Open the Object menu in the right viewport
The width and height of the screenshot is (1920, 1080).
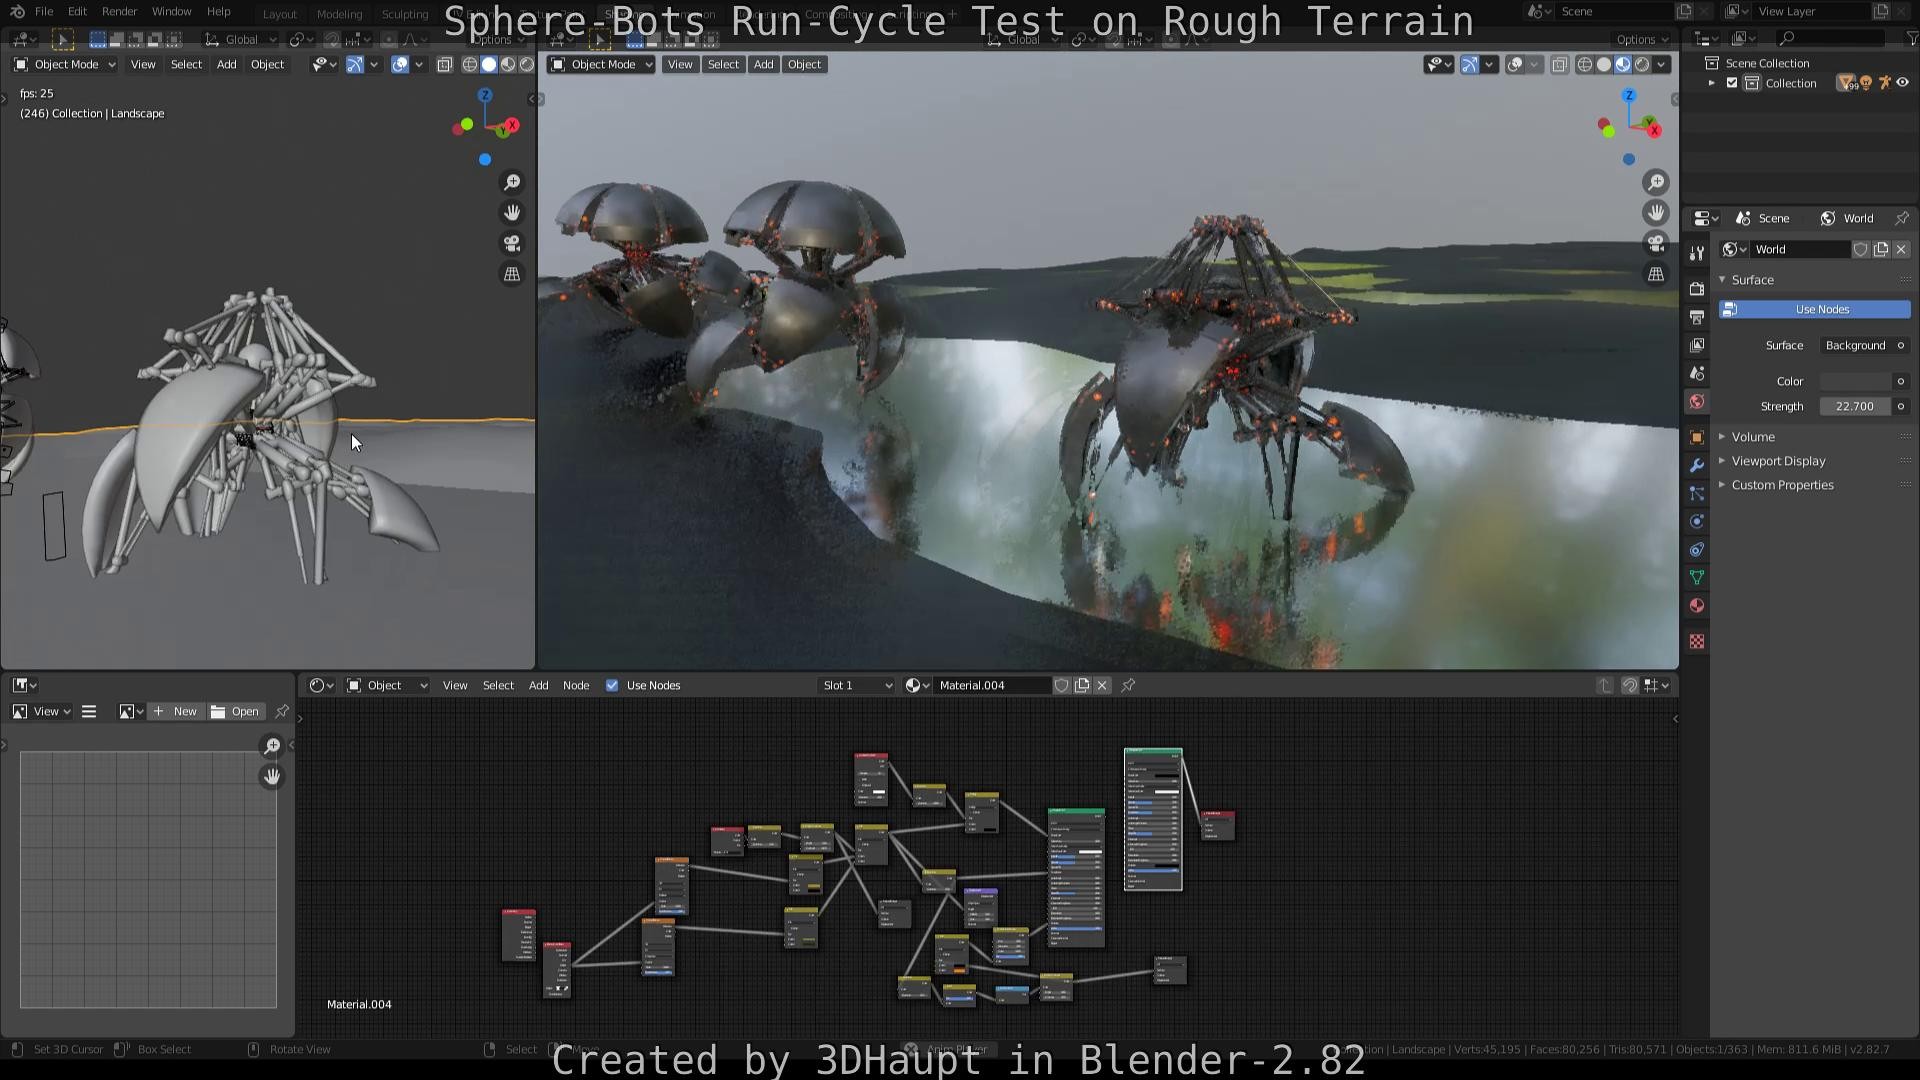point(804,64)
